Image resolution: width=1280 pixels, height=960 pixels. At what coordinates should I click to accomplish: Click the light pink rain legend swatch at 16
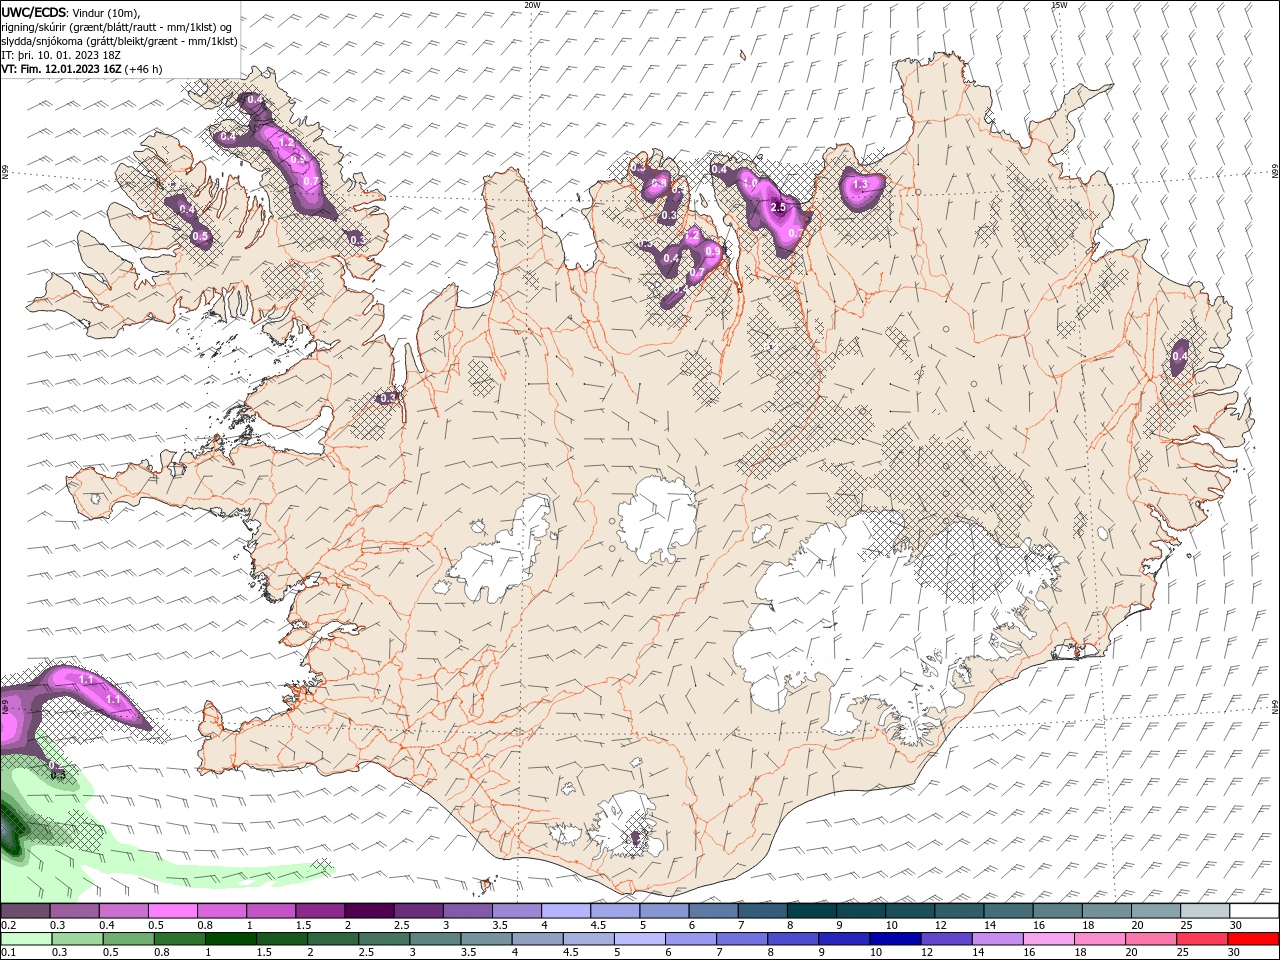[1047, 939]
